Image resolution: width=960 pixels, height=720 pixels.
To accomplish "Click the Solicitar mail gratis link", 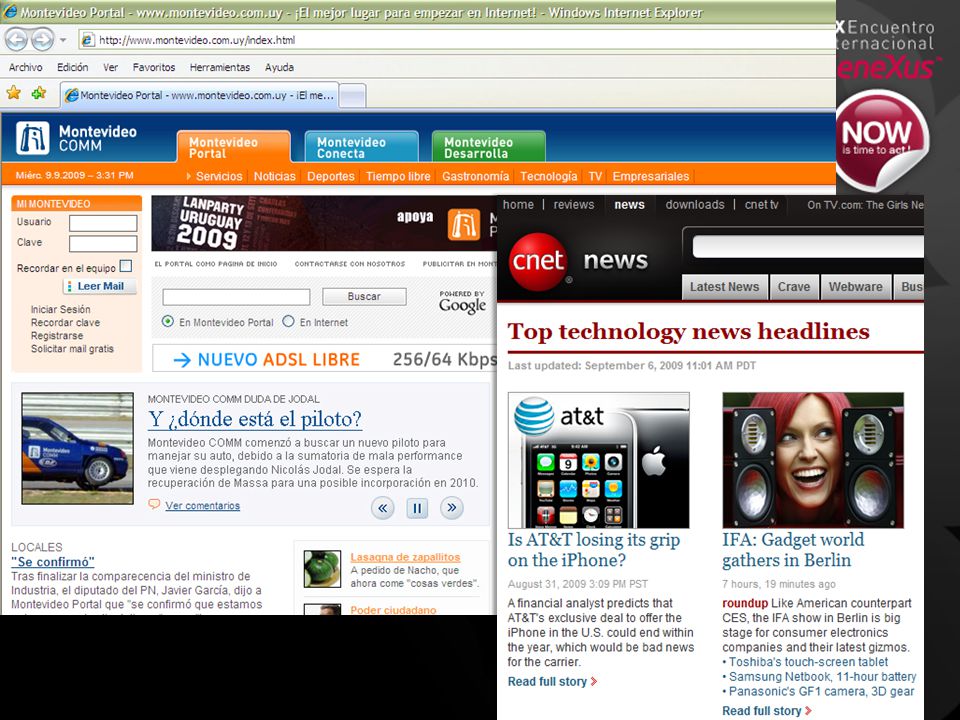I will [x=72, y=349].
